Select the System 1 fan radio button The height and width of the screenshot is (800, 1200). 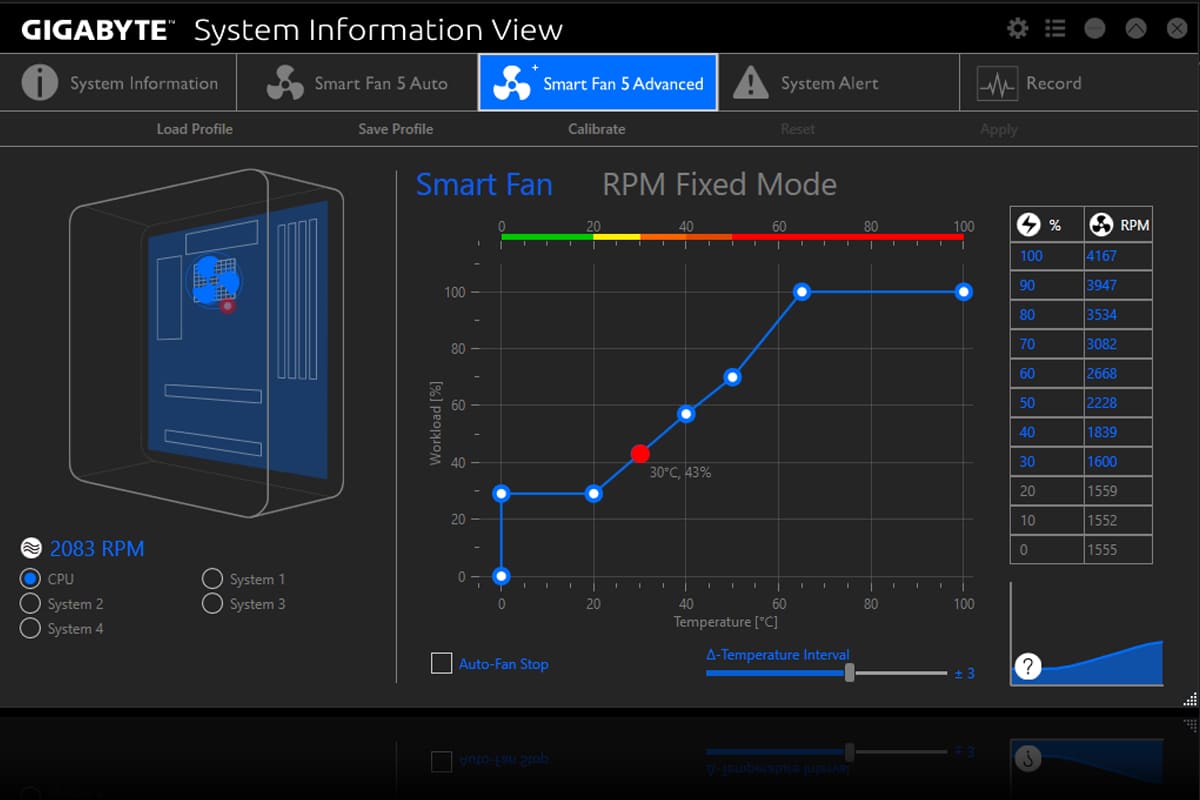[x=212, y=578]
